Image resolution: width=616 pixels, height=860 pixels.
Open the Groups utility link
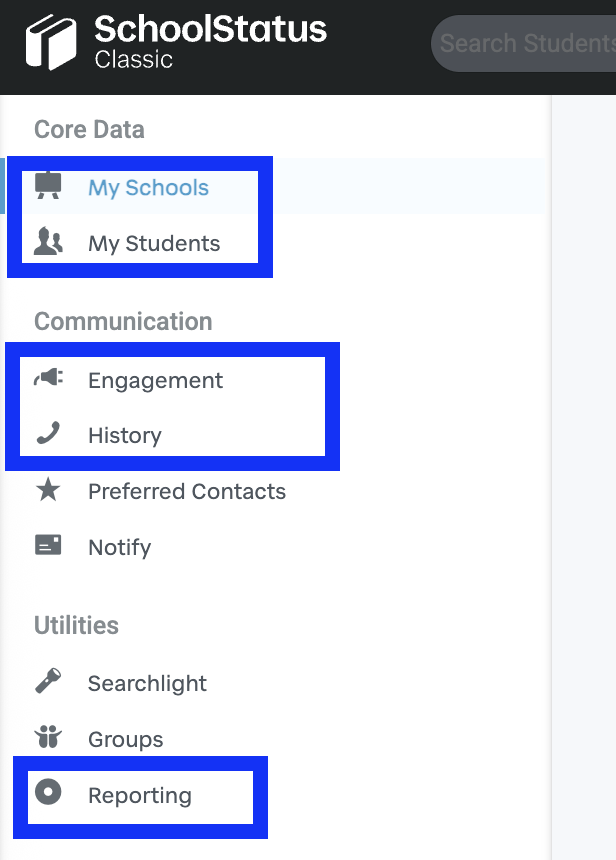(x=125, y=740)
